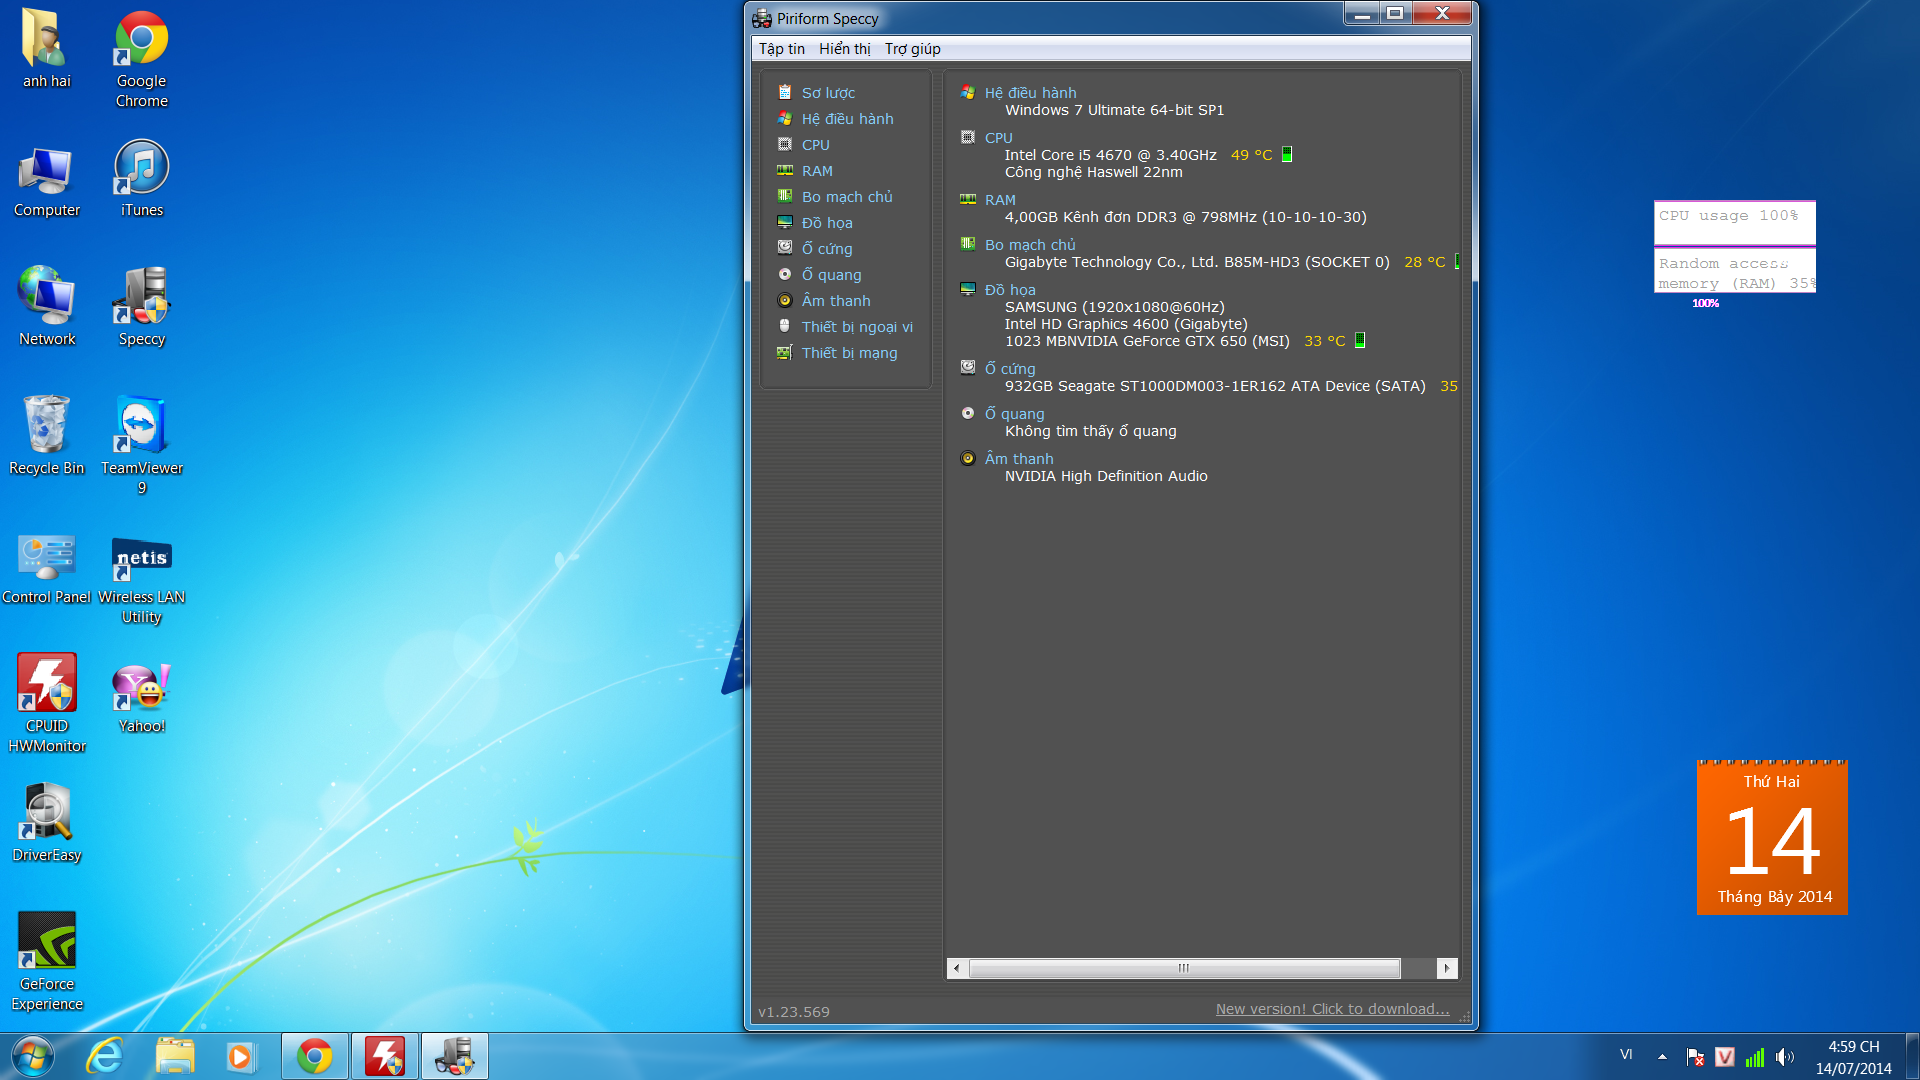Click the horizontal scrollbar thumb in Speccy
This screenshot has width=1920, height=1080.
click(x=1184, y=968)
